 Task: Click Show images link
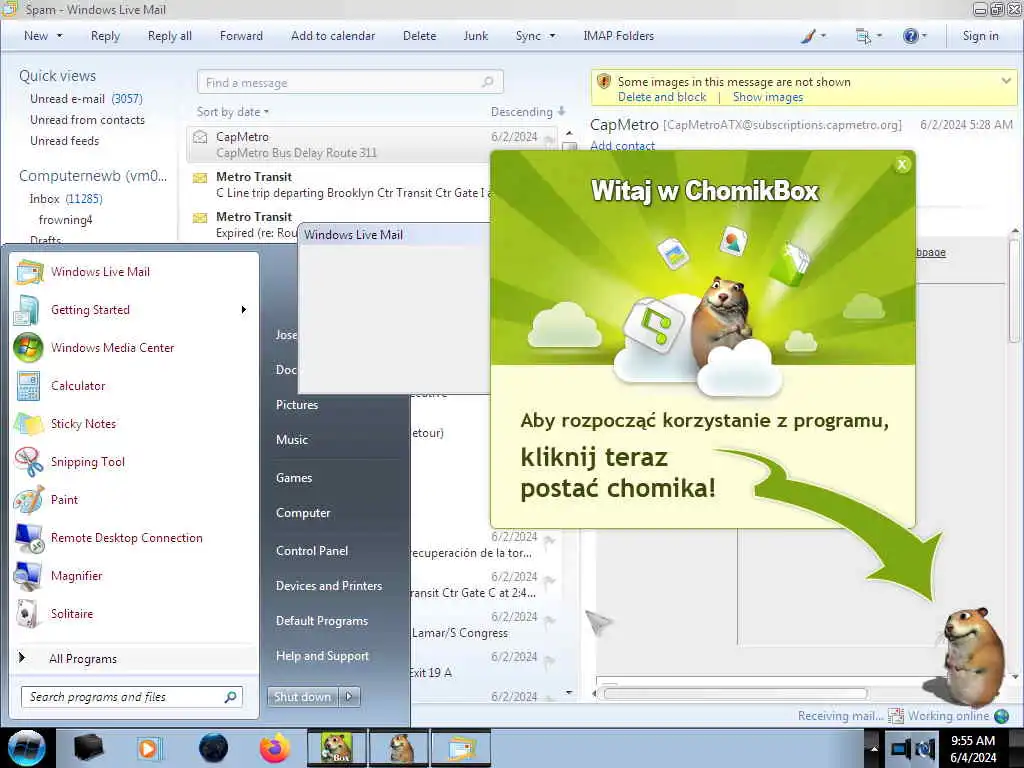pos(768,97)
